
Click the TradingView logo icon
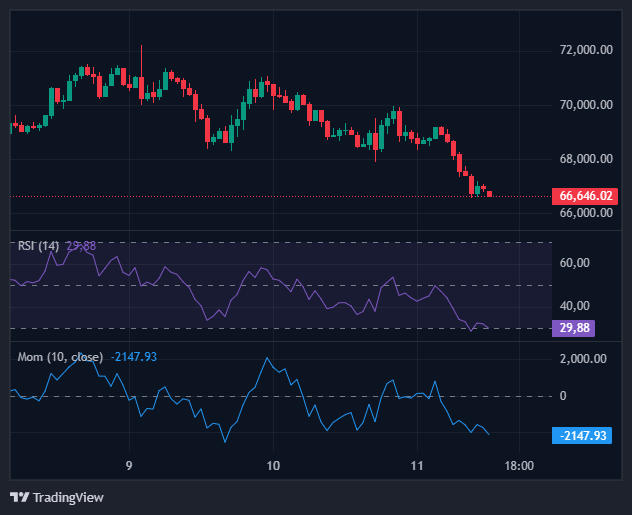click(x=19, y=497)
